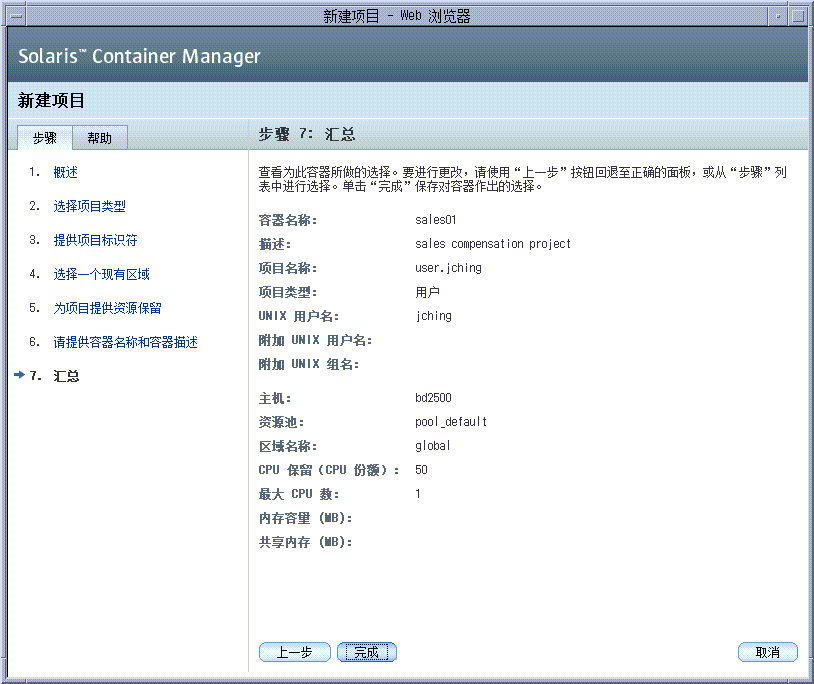Select current step 7 汇总
The width and height of the screenshot is (814, 684).
coord(66,376)
